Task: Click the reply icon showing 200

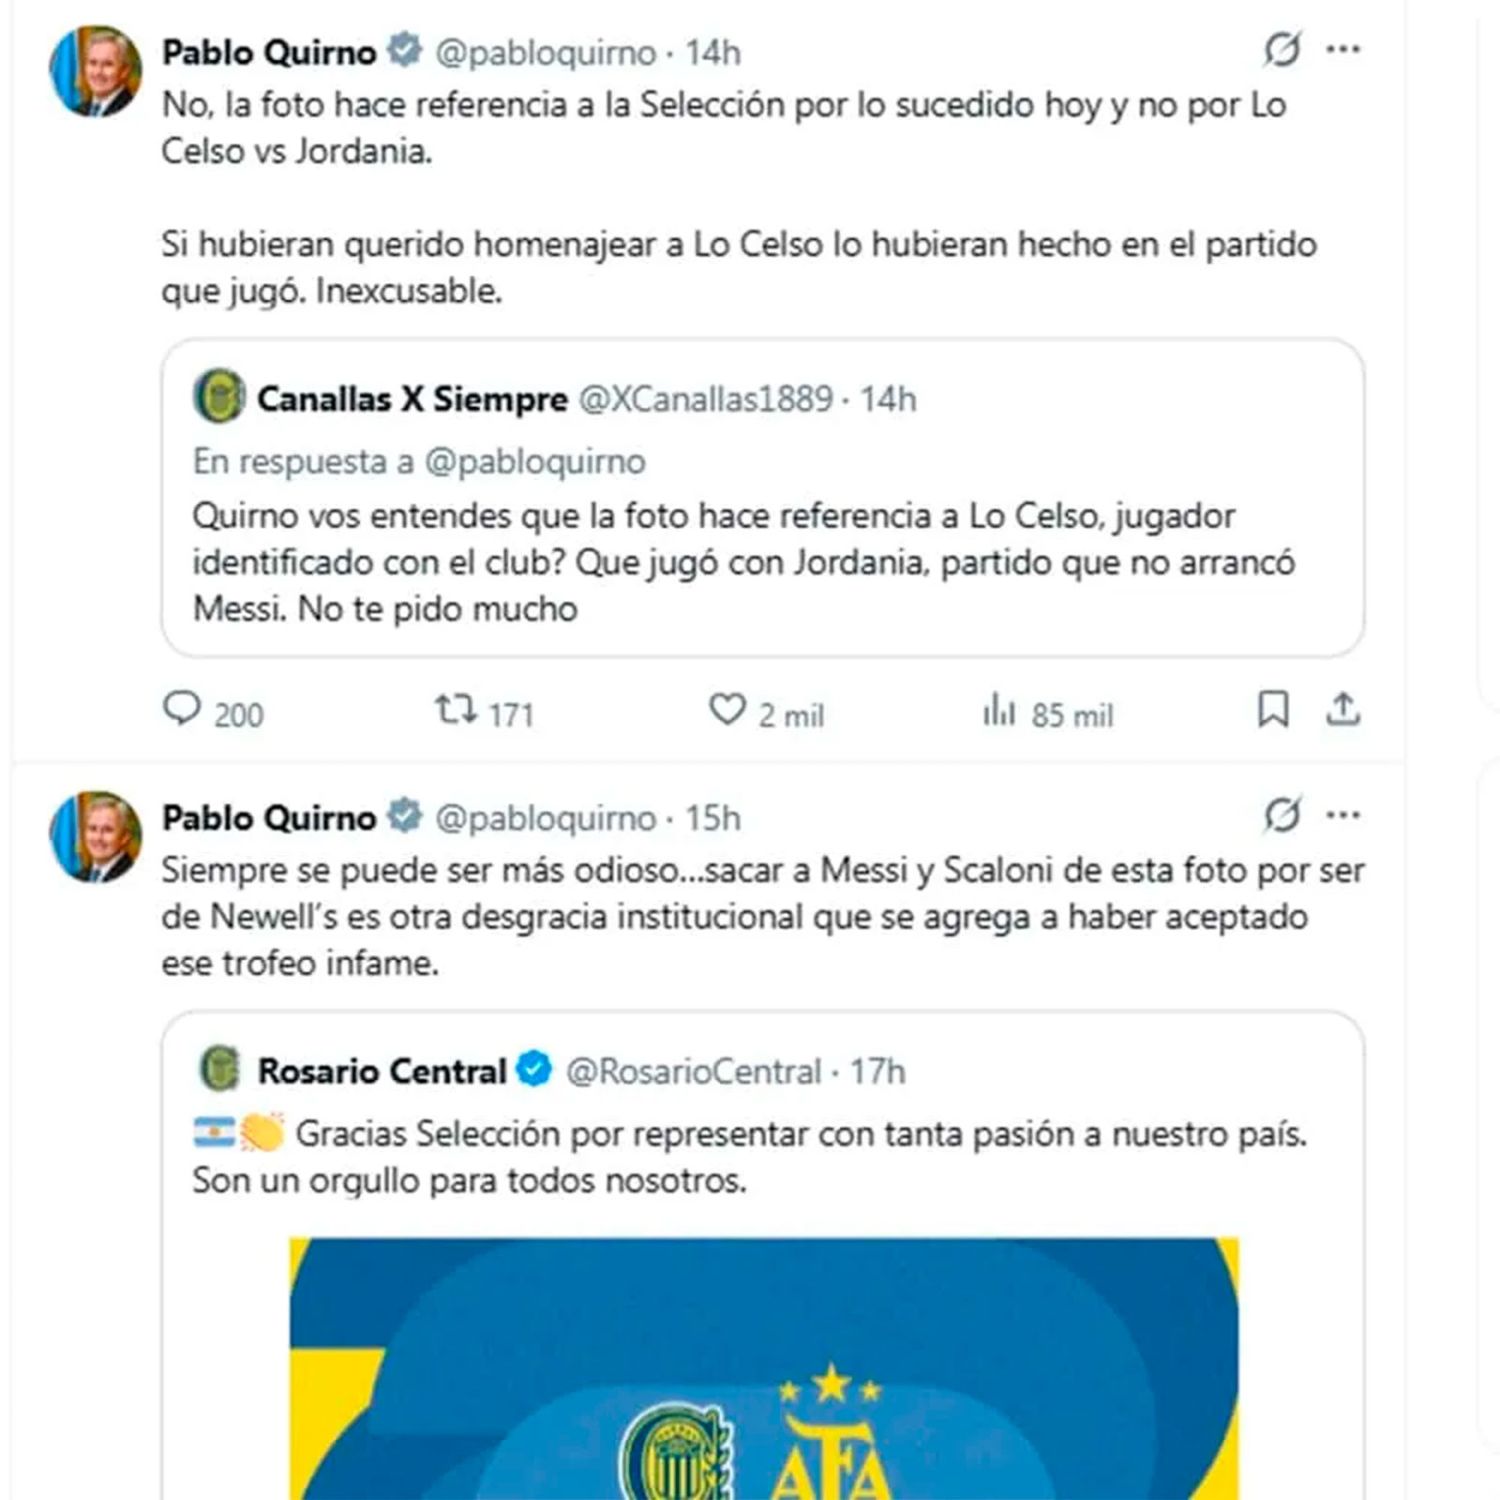Action: [x=182, y=710]
